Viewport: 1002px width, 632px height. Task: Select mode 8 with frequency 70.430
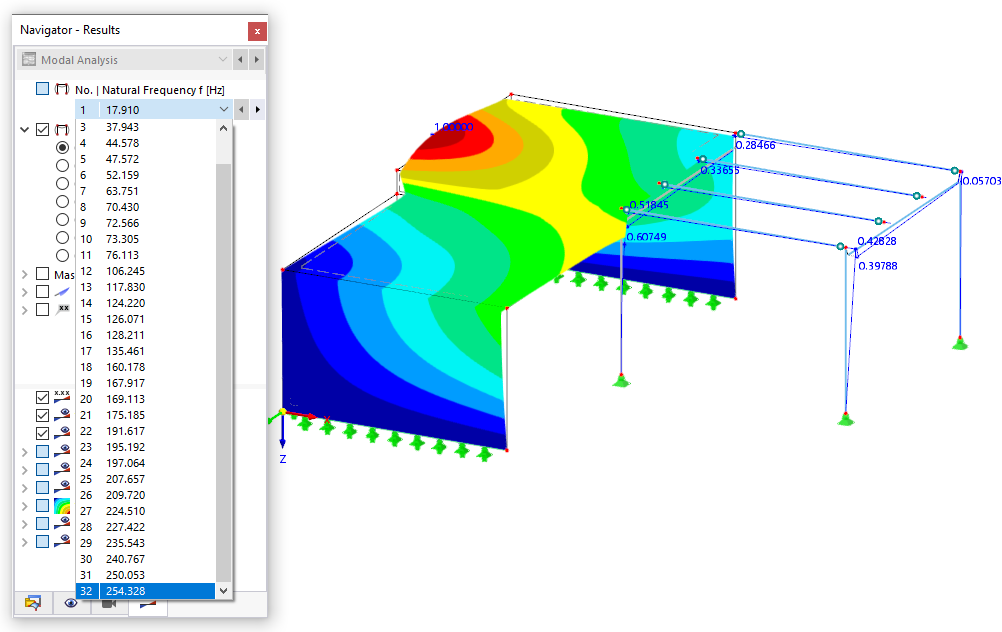(146, 207)
